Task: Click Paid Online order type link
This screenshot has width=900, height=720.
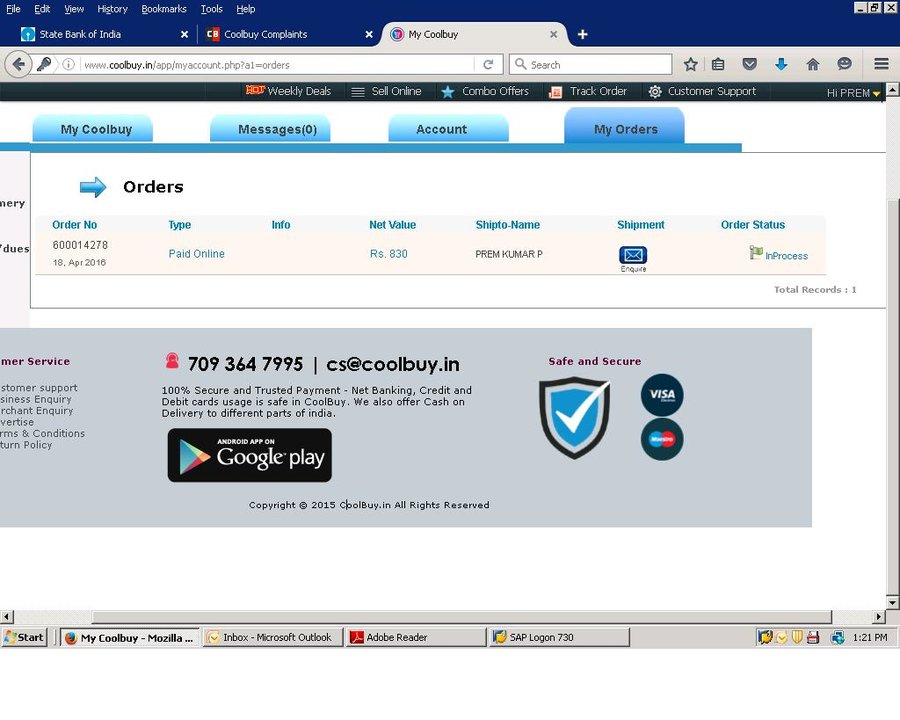Action: [x=196, y=254]
